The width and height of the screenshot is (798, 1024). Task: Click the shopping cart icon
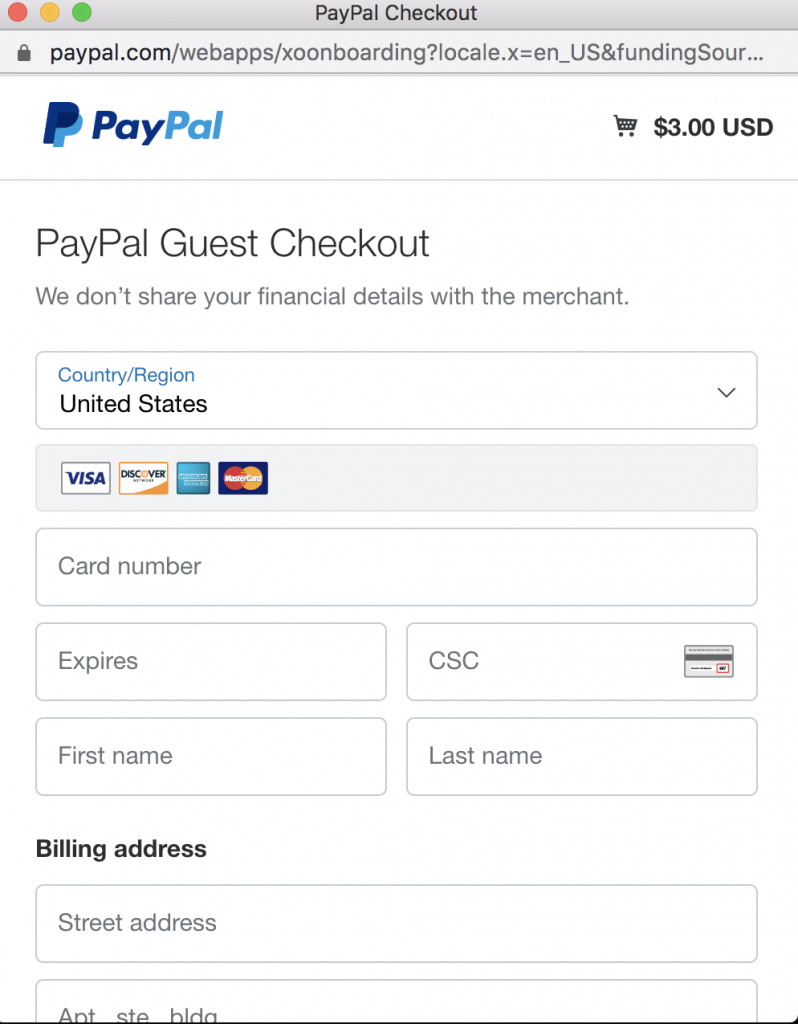(625, 126)
